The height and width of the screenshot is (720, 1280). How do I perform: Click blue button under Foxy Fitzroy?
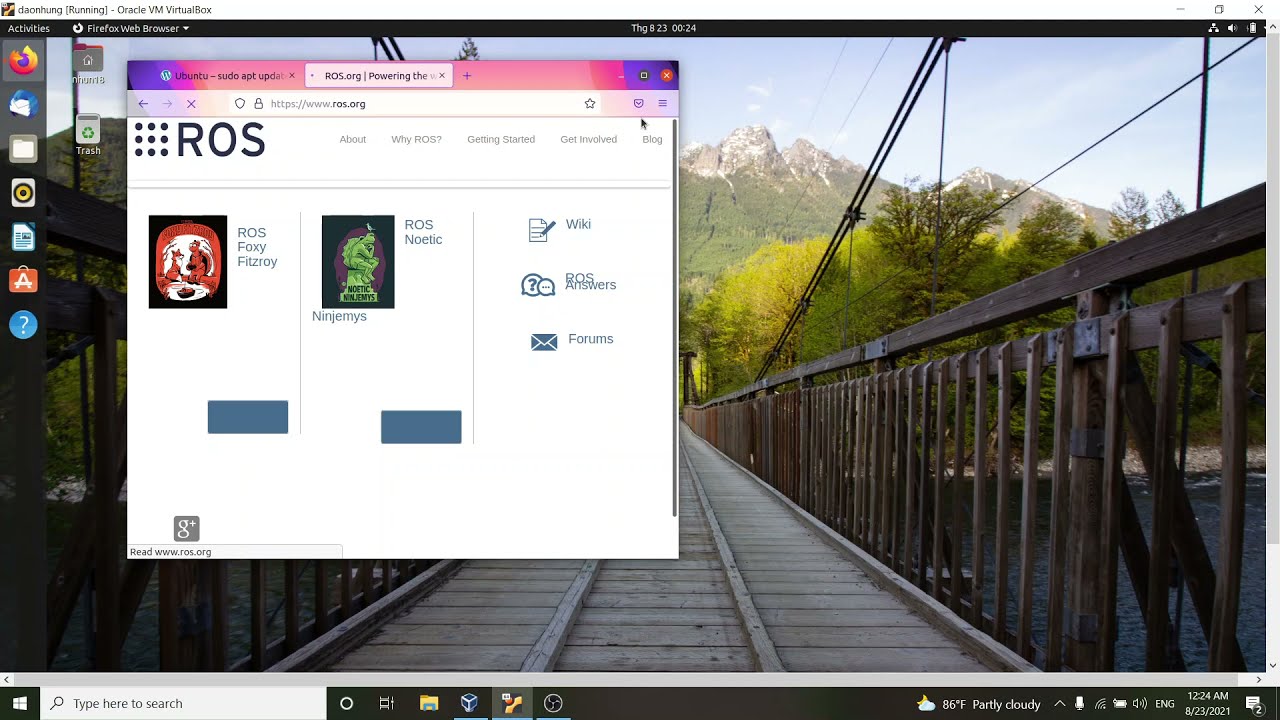(x=248, y=417)
